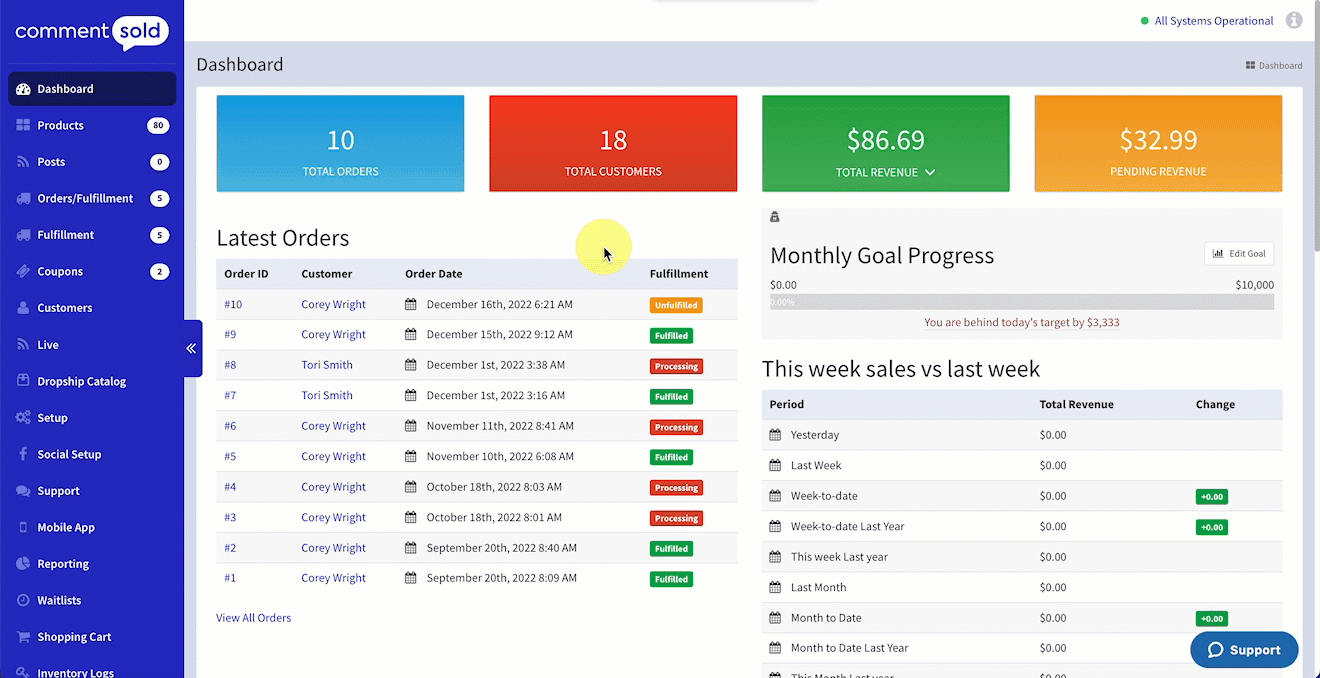
Task: Click the calendar icon for order #10
Action: tap(411, 305)
